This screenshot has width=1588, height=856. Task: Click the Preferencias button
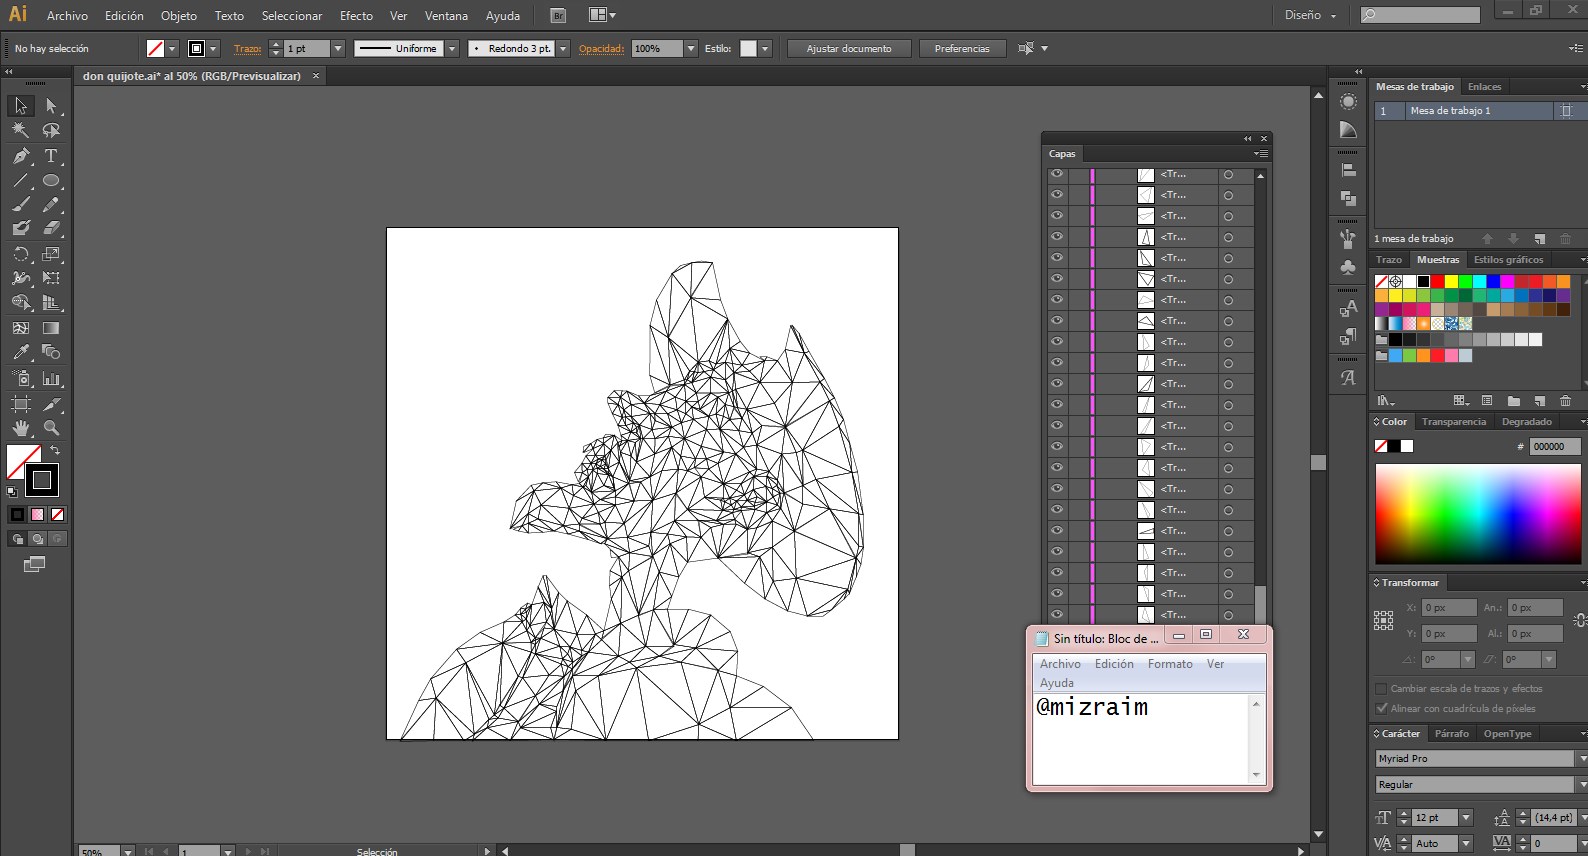(962, 48)
